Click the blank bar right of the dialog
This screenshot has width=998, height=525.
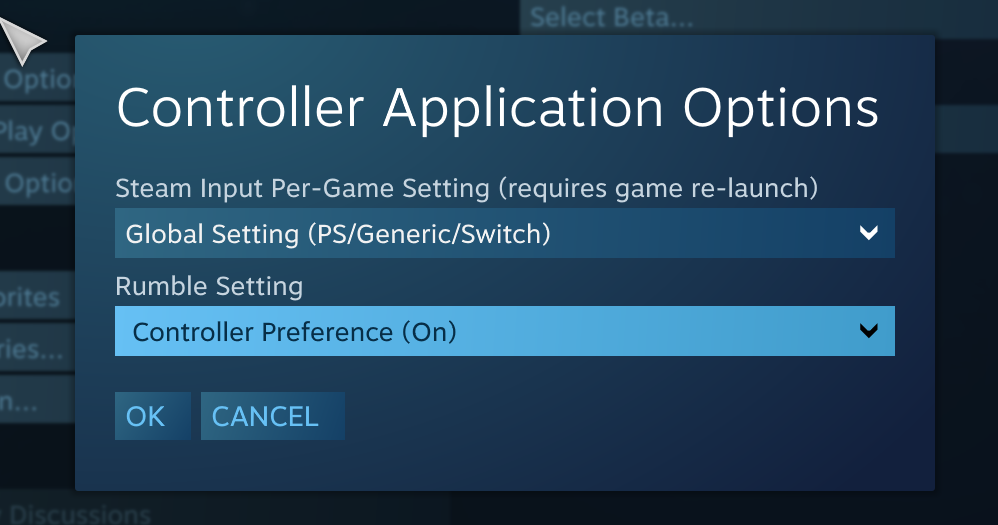965,128
